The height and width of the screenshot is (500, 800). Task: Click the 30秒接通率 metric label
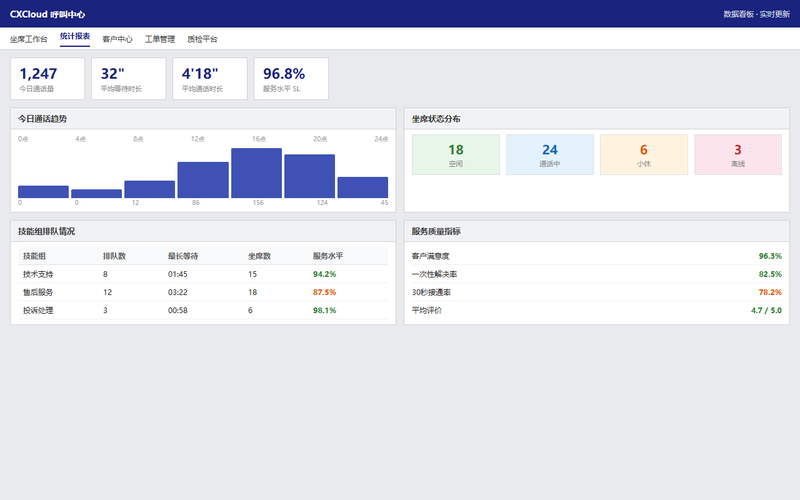pos(431,292)
